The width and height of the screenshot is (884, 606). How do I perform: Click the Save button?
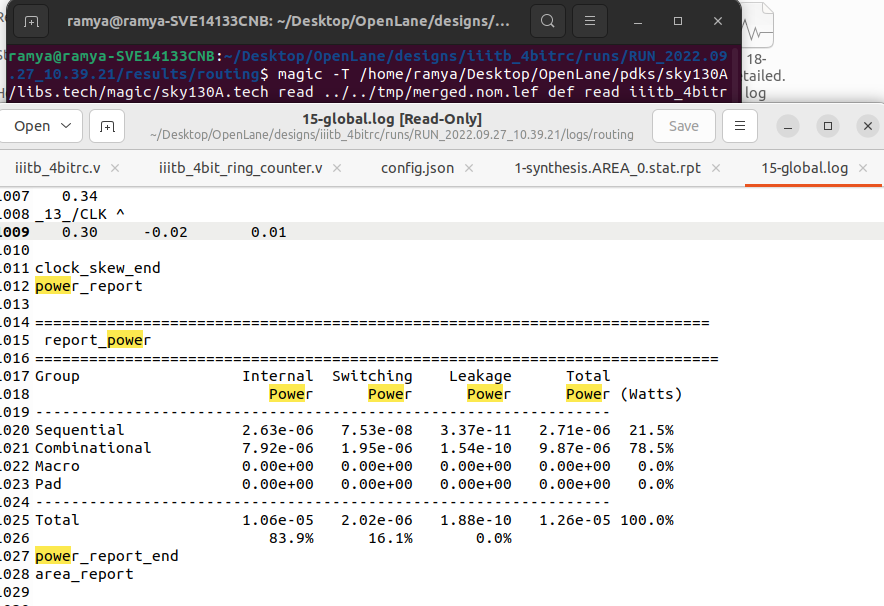click(683, 126)
